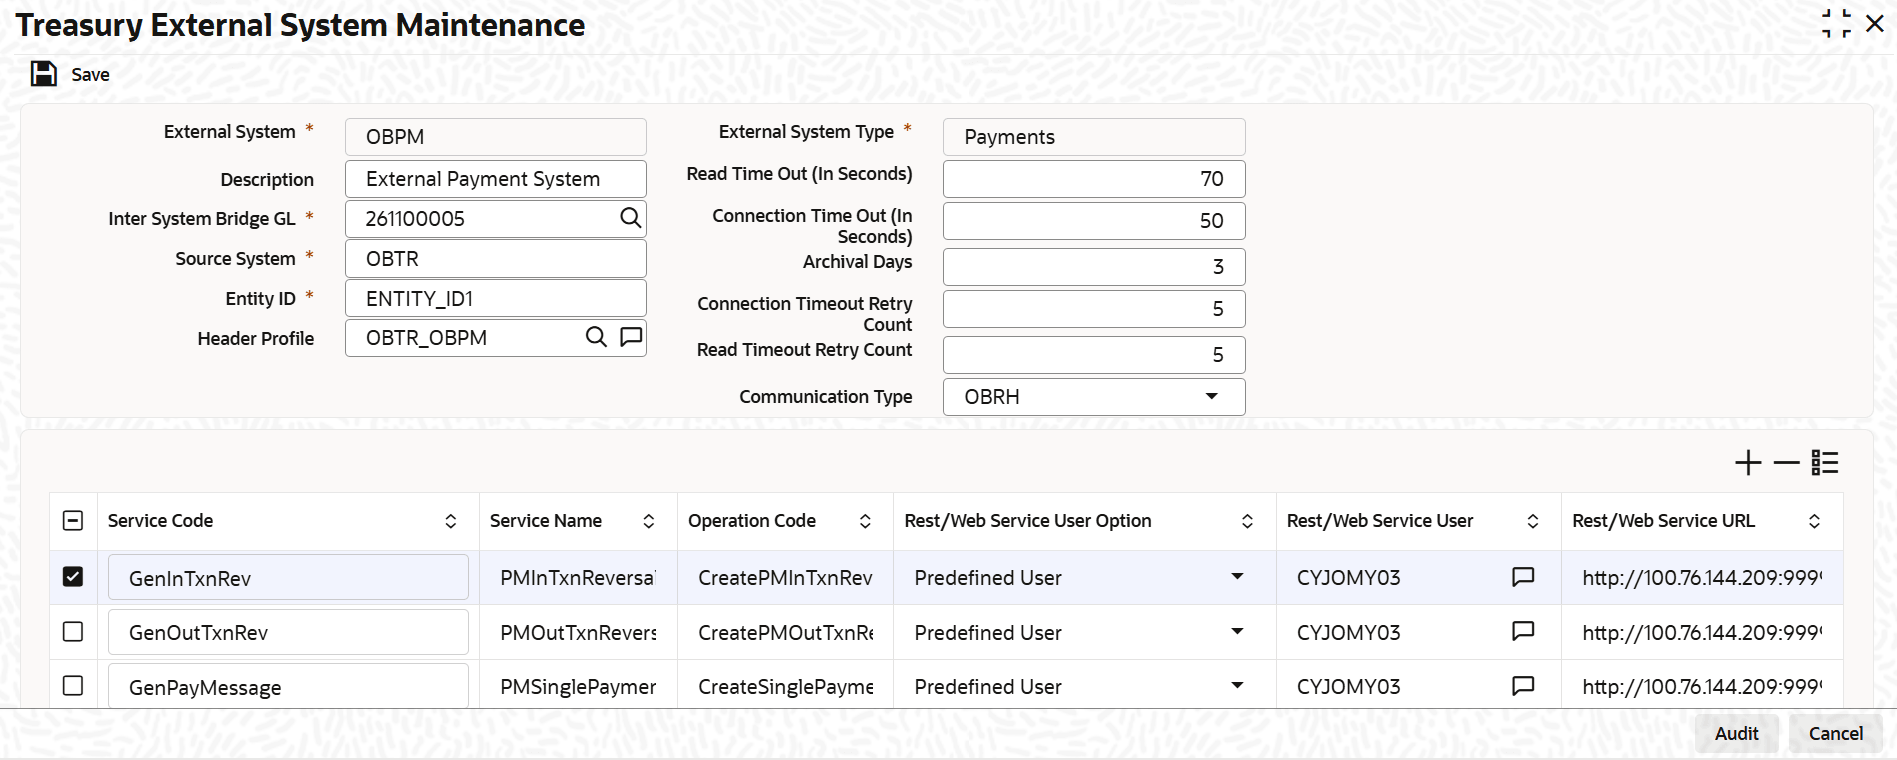Click CYJOMY03 user in GenInTxnRev row
This screenshot has height=760, width=1897.
1348,578
